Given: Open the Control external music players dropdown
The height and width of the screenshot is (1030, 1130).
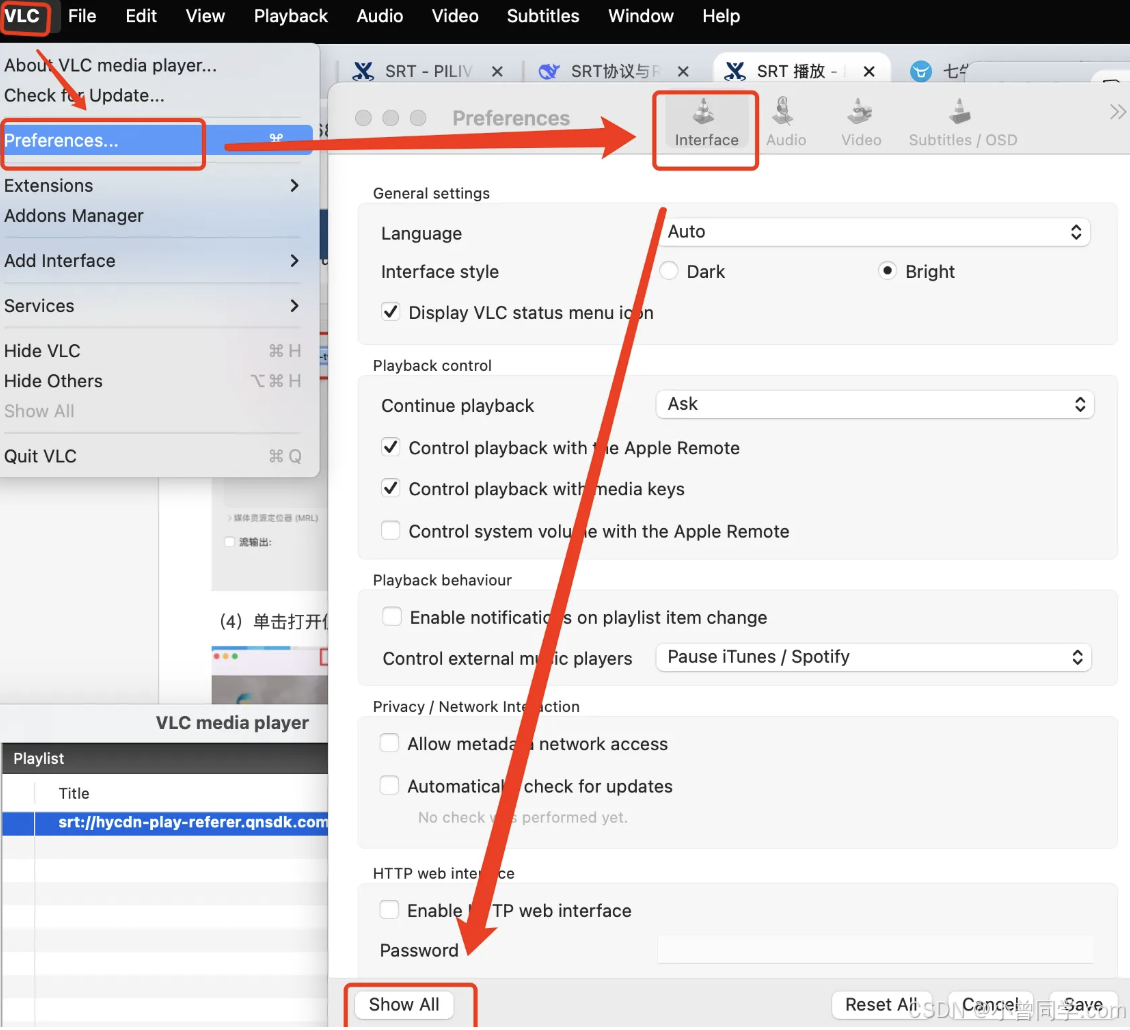Looking at the screenshot, I should click(x=873, y=657).
